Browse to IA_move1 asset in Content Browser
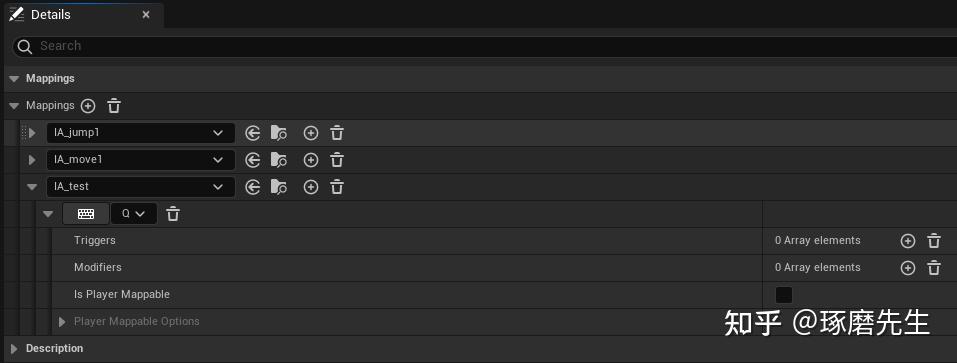This screenshot has height=363, width=957. [278, 160]
